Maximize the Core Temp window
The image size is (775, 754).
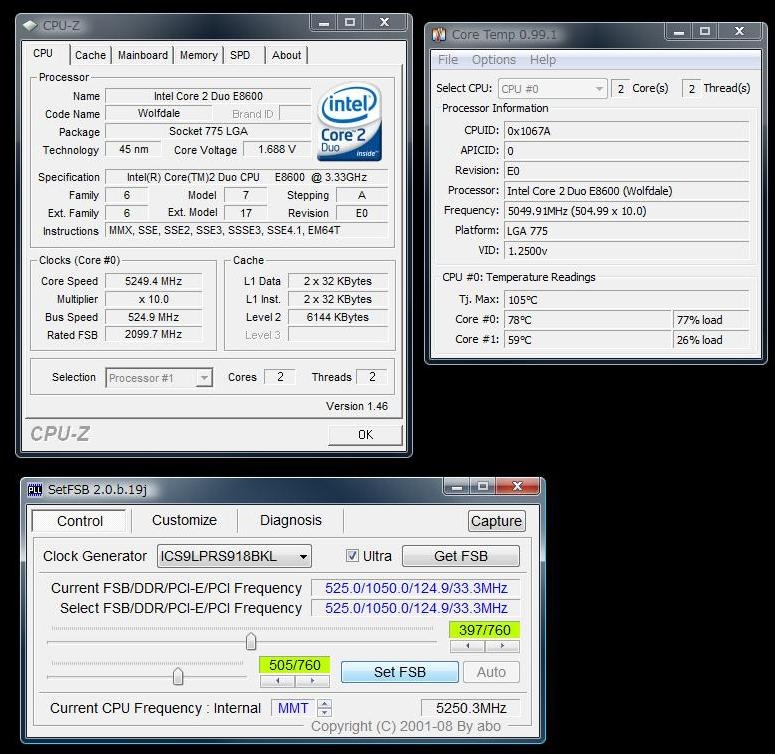[705, 32]
